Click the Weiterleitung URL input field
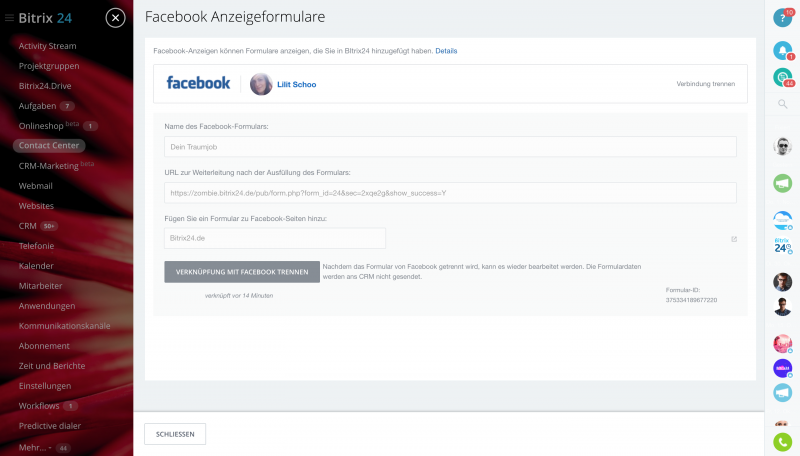Viewport: 800px width, 456px height. point(450,193)
